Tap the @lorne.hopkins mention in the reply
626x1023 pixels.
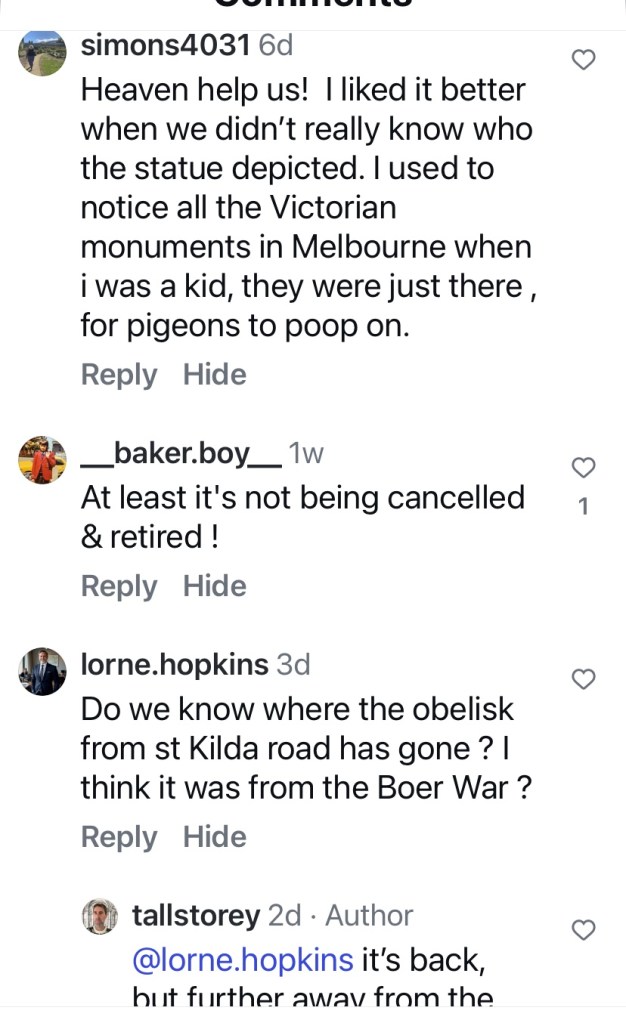click(242, 960)
